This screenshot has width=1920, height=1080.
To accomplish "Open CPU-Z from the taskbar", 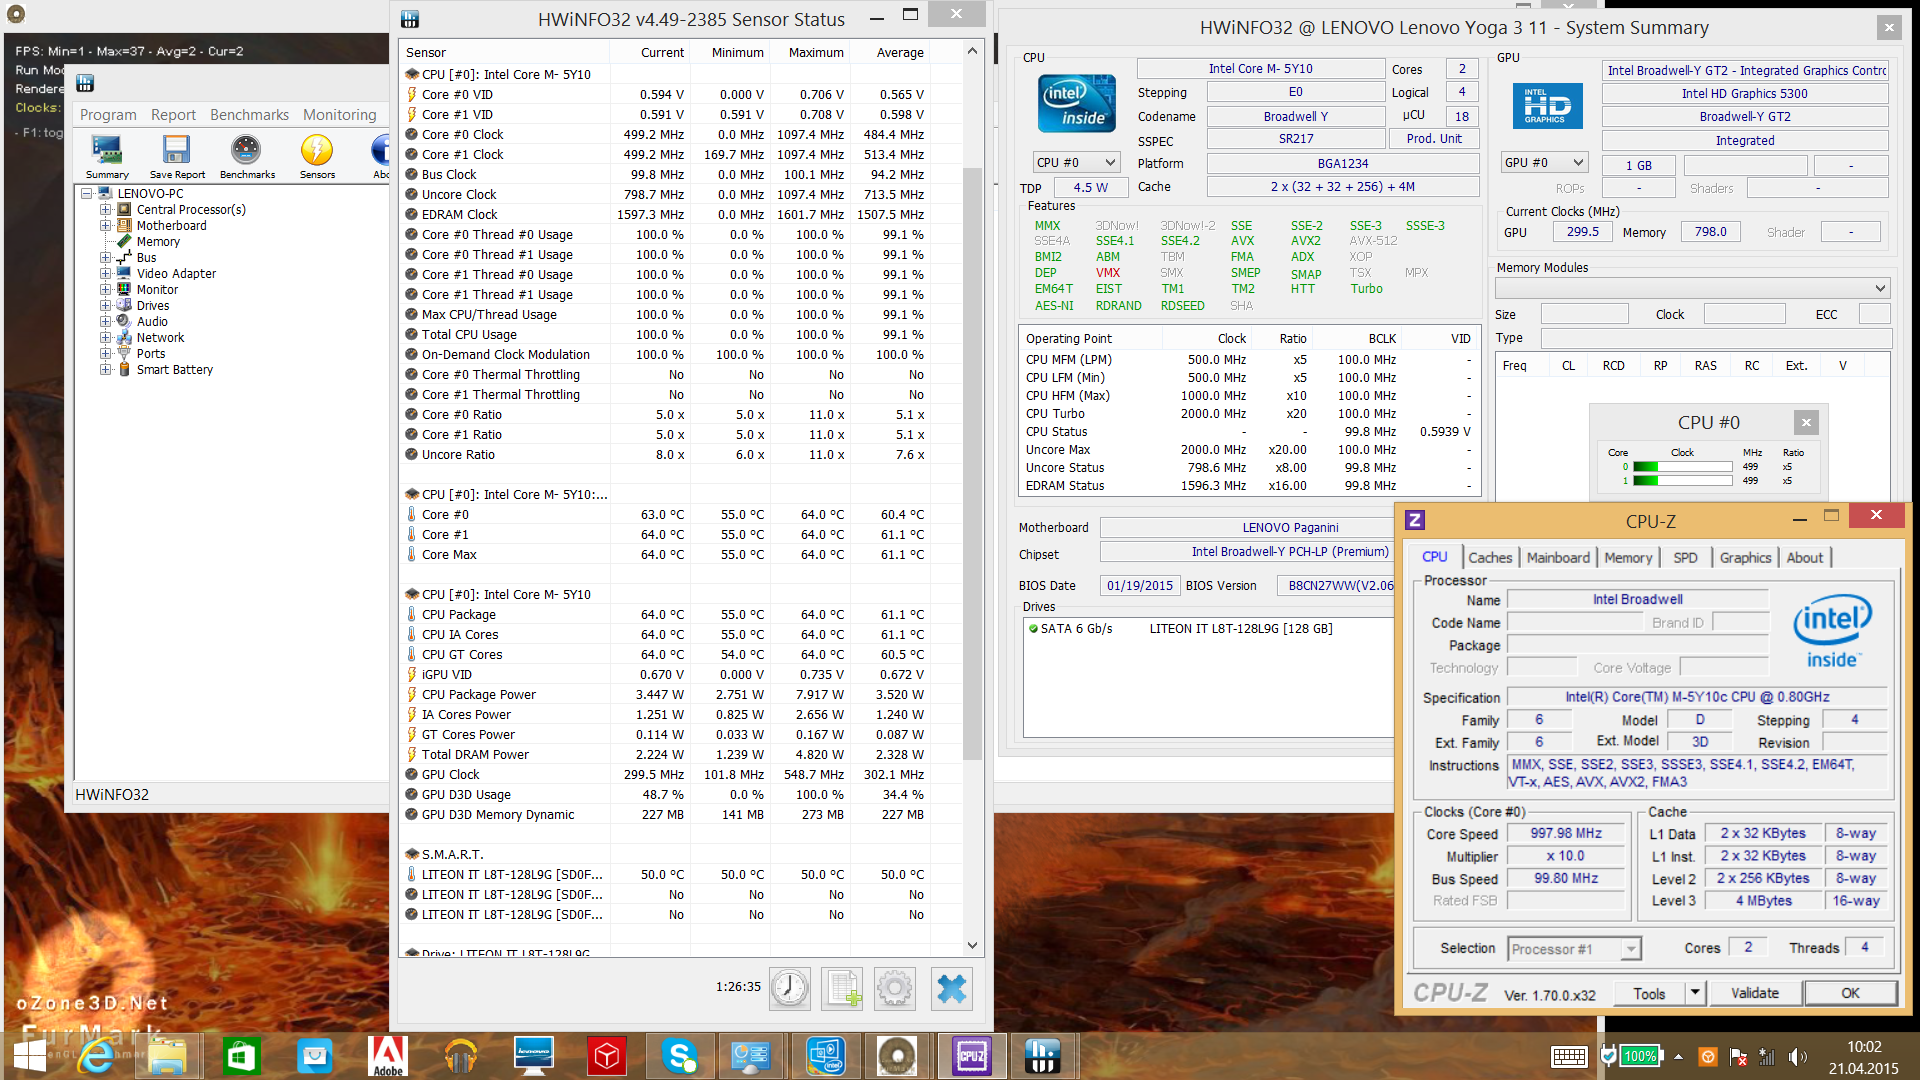I will (x=971, y=1056).
